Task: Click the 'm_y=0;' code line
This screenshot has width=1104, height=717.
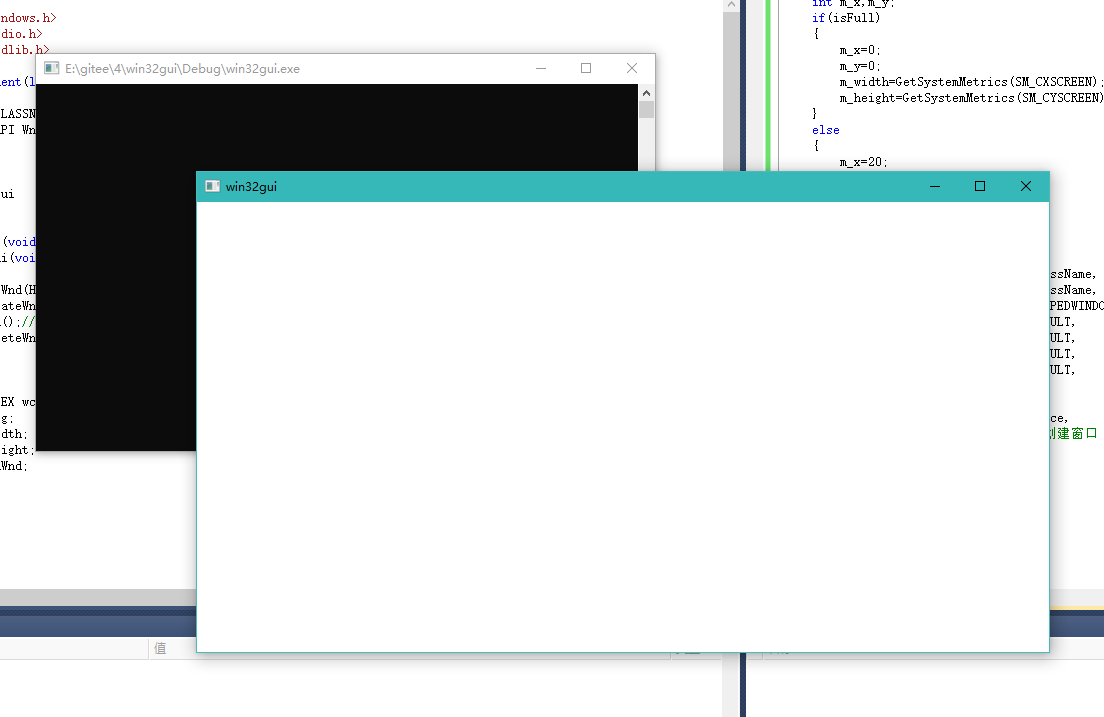Action: click(860, 66)
